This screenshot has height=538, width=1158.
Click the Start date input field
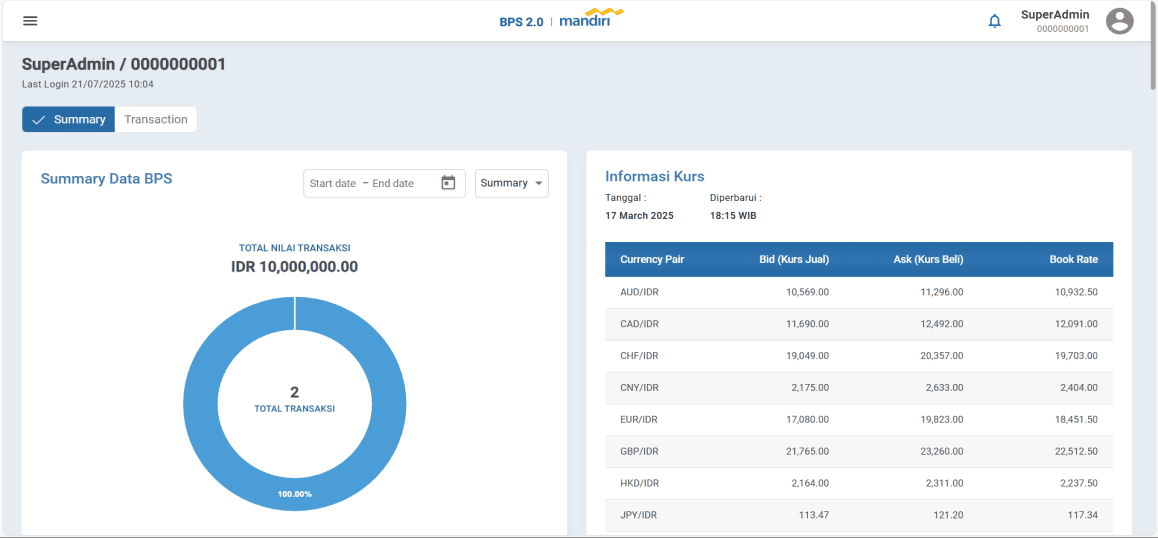click(x=332, y=183)
